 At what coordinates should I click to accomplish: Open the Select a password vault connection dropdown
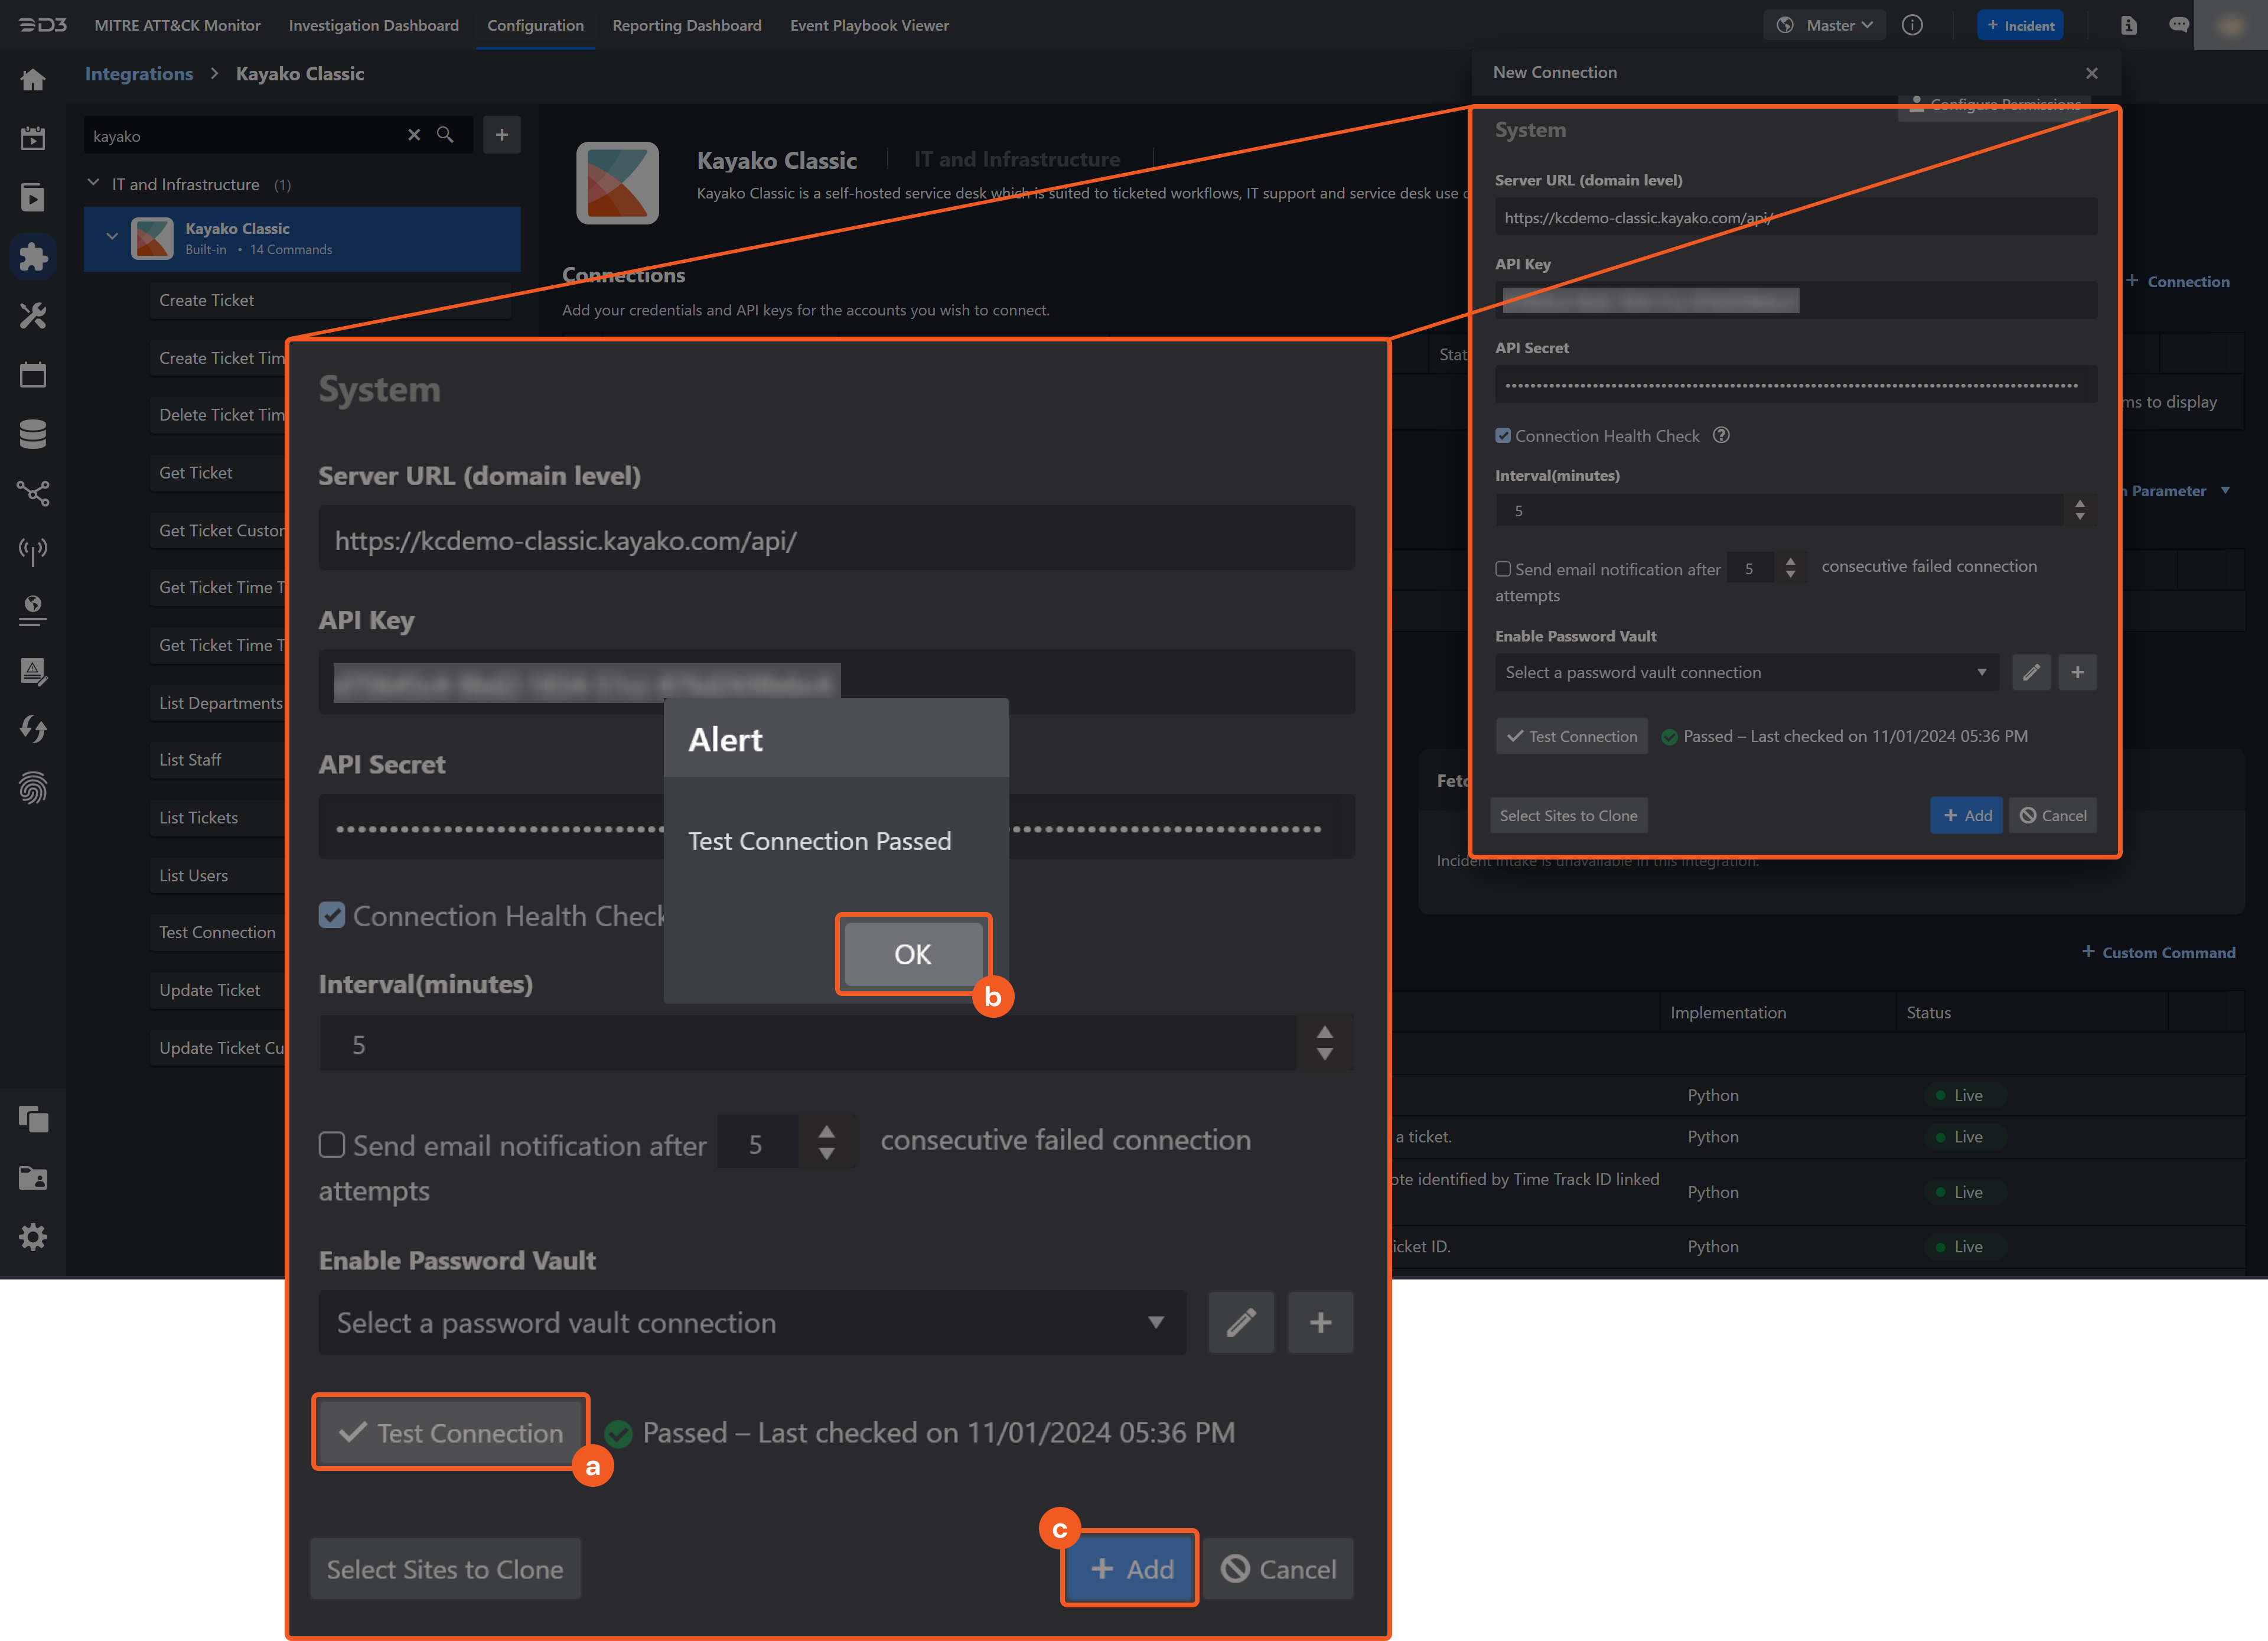tap(751, 1322)
